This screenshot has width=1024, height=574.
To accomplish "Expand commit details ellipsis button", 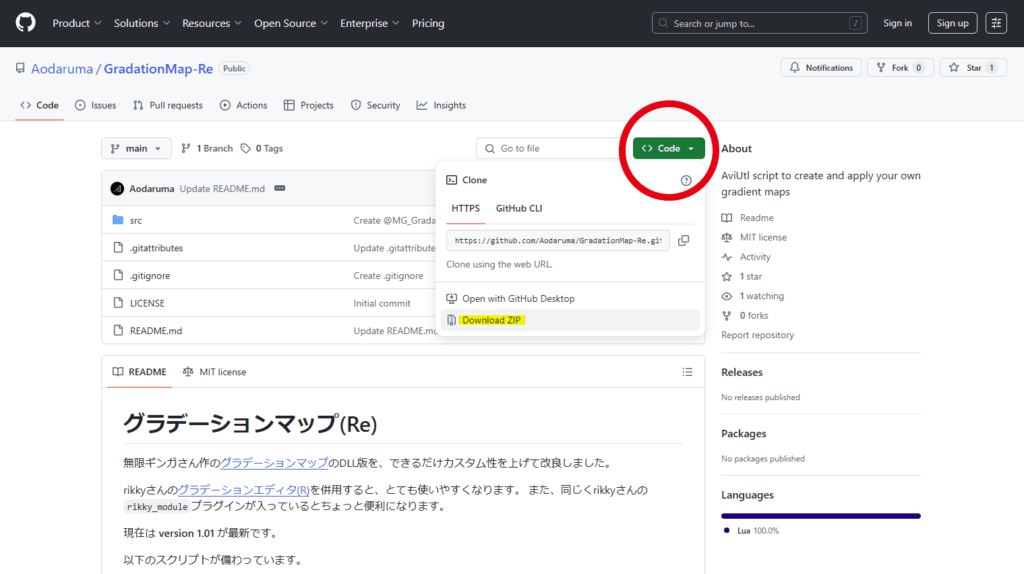I will pyautogui.click(x=280, y=188).
